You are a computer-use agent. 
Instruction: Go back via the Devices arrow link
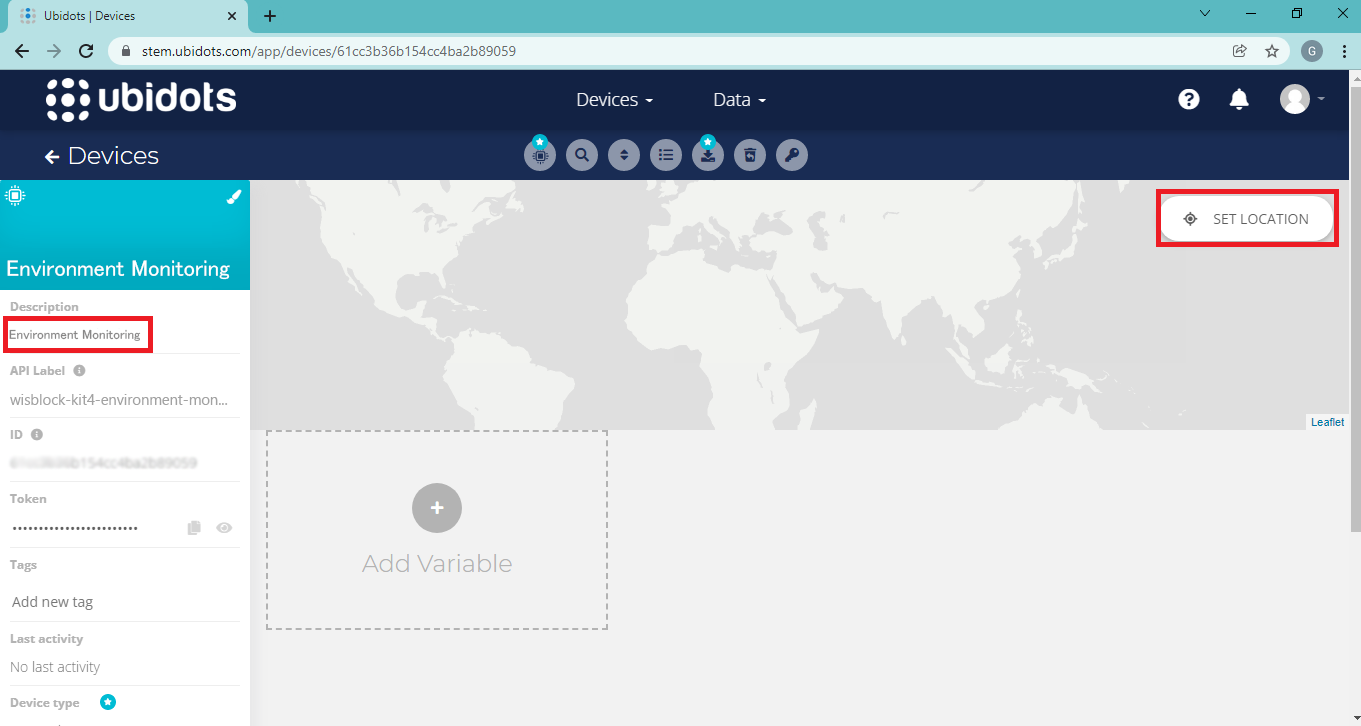(x=102, y=156)
